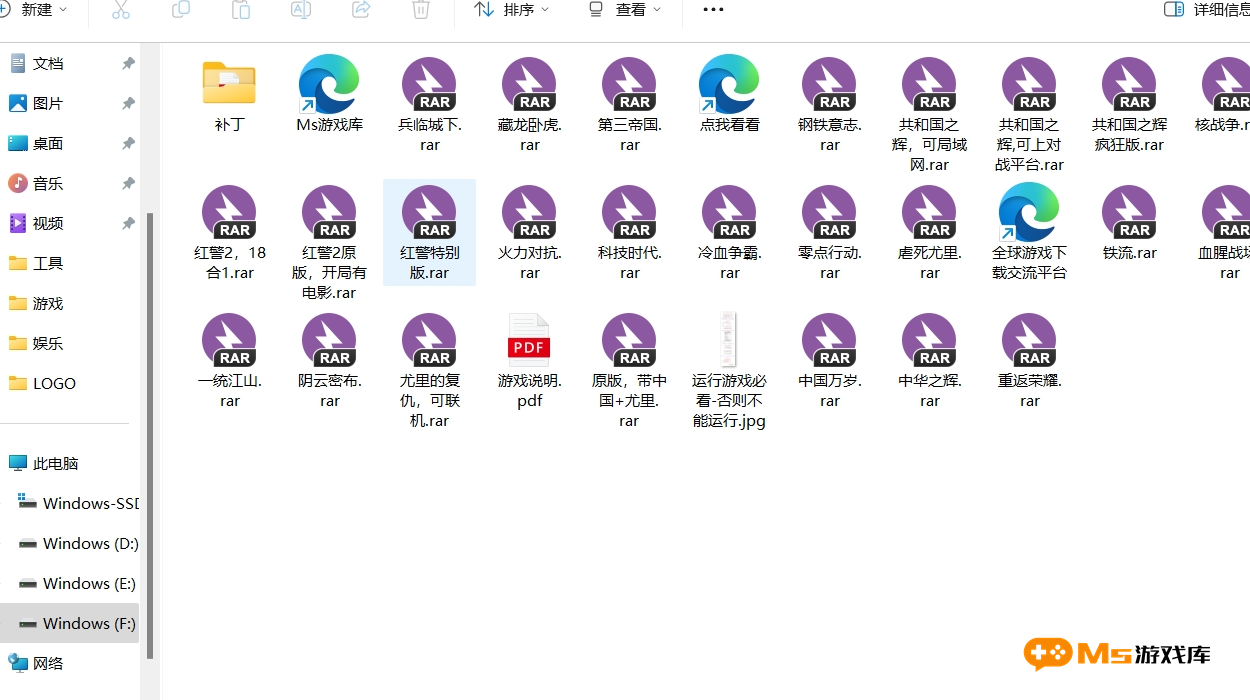Toggle the 详细信息 details pane
The height and width of the screenshot is (700, 1250).
click(x=1207, y=10)
